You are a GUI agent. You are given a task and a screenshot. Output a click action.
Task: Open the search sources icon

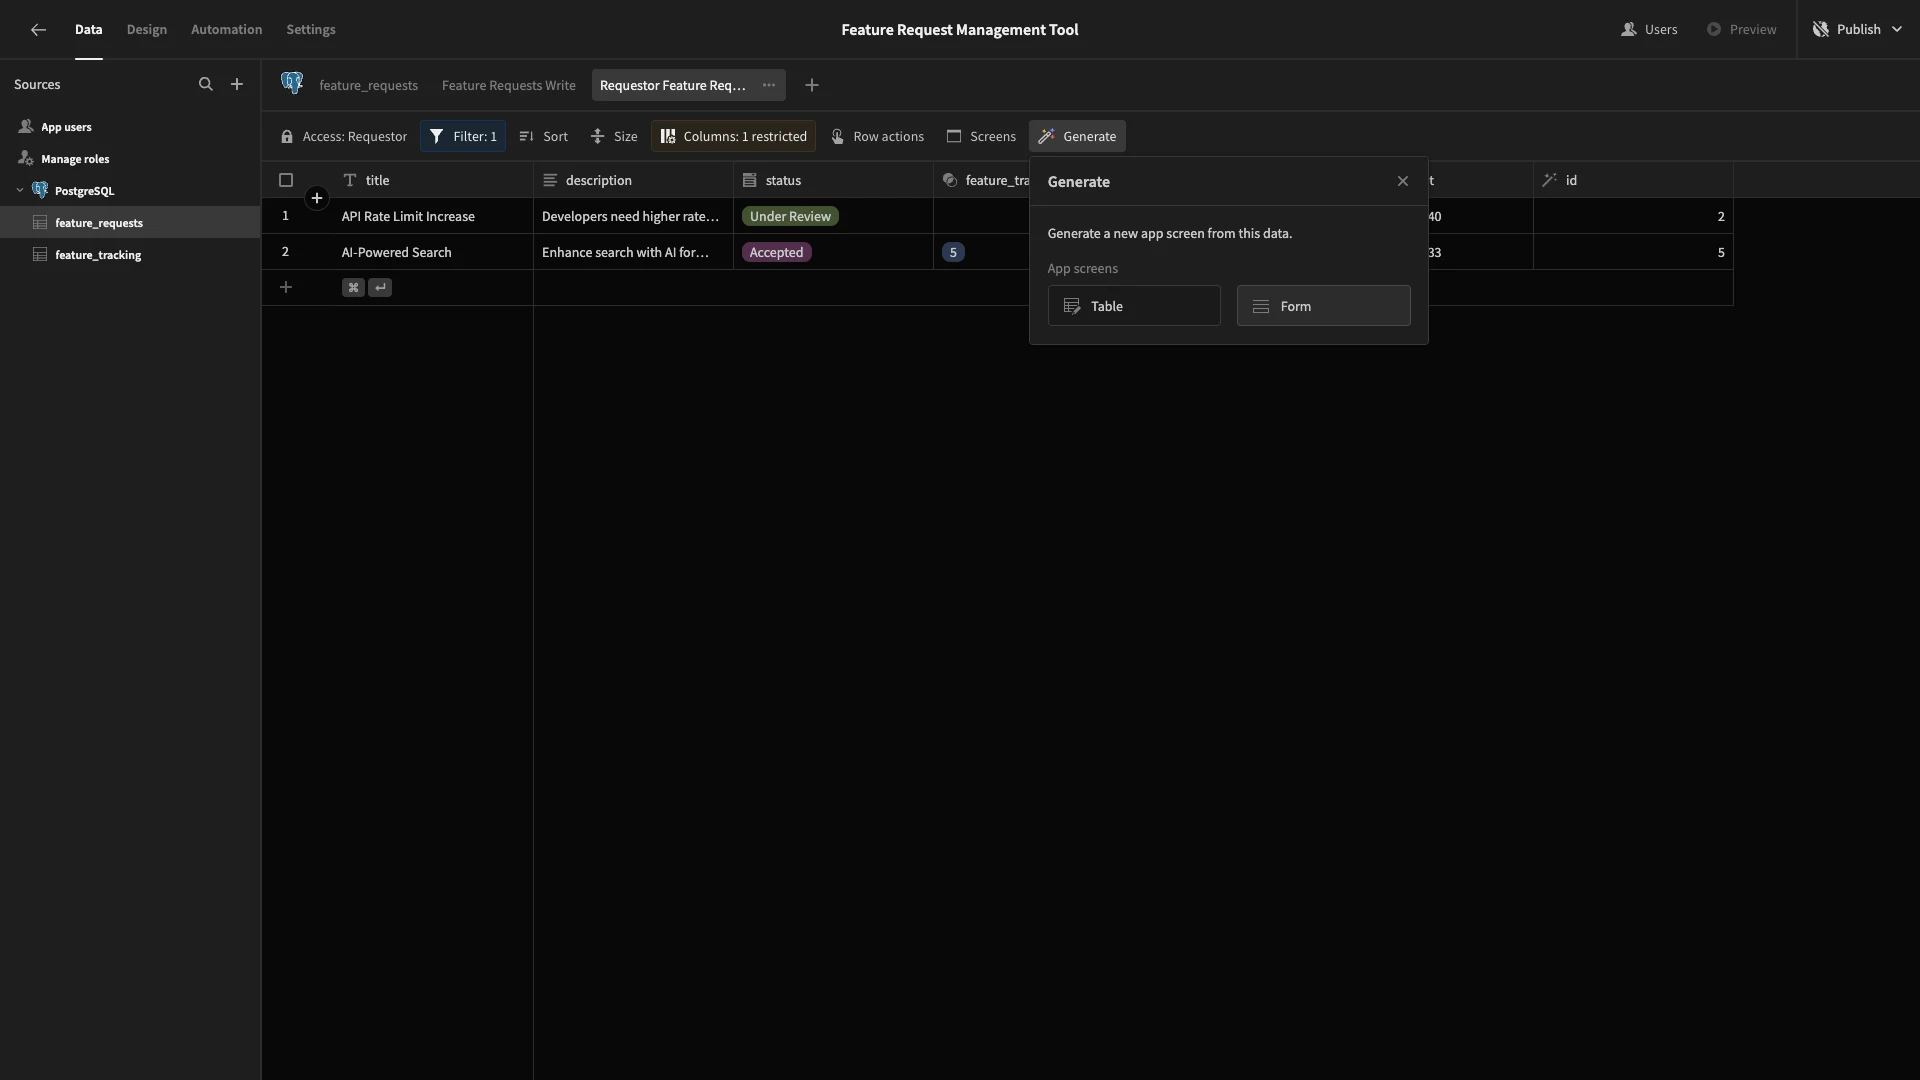[206, 85]
